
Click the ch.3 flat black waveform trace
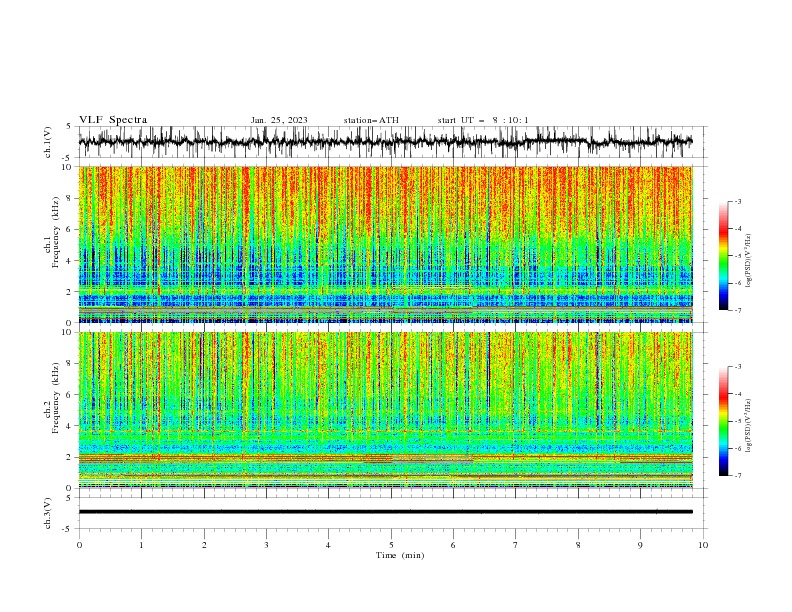[385, 512]
